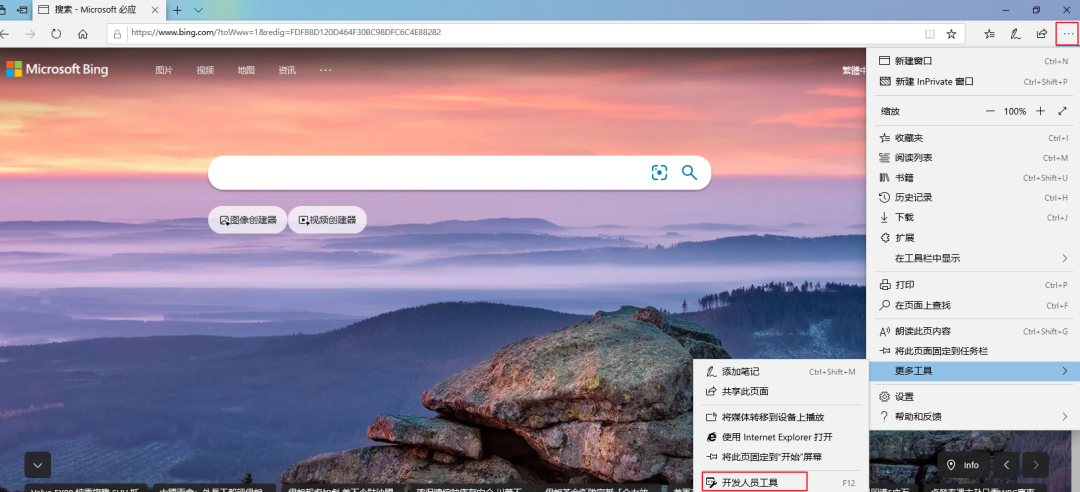Click the Bing search magnifier icon
This screenshot has width=1080, height=492.
click(689, 173)
